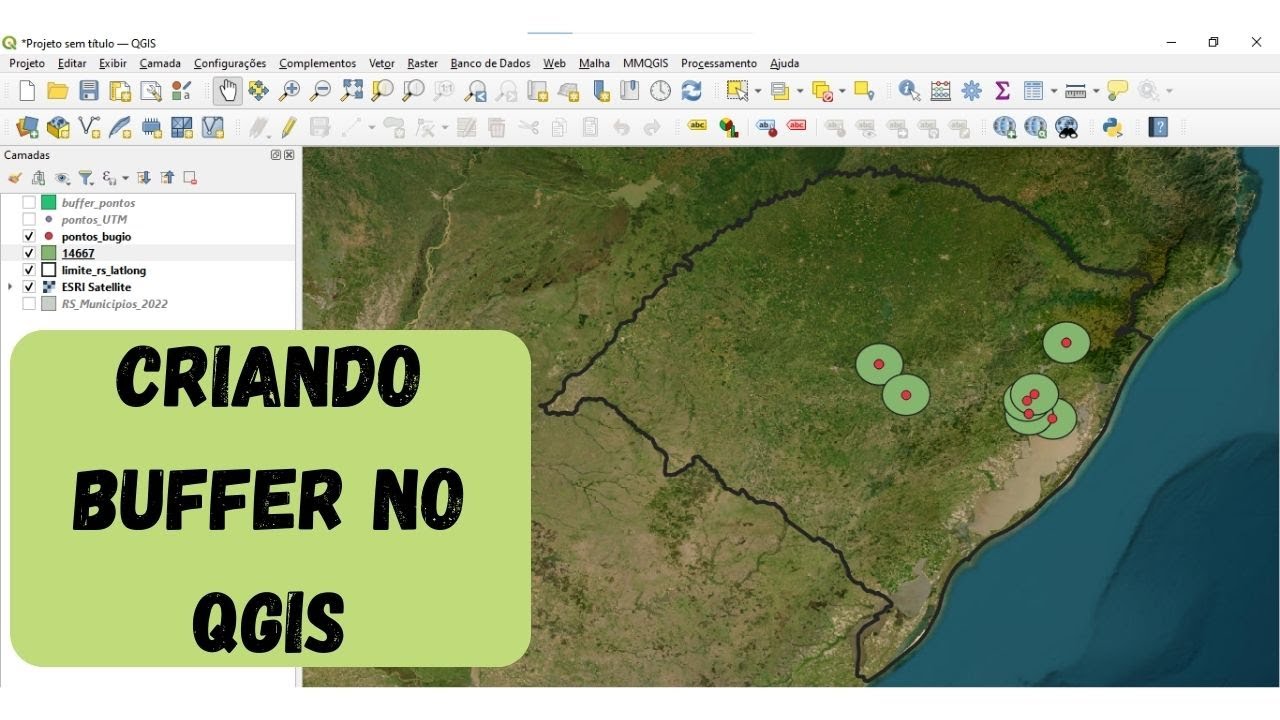
Task: Click the New GeoPackage Layer icon
Action: click(x=58, y=127)
